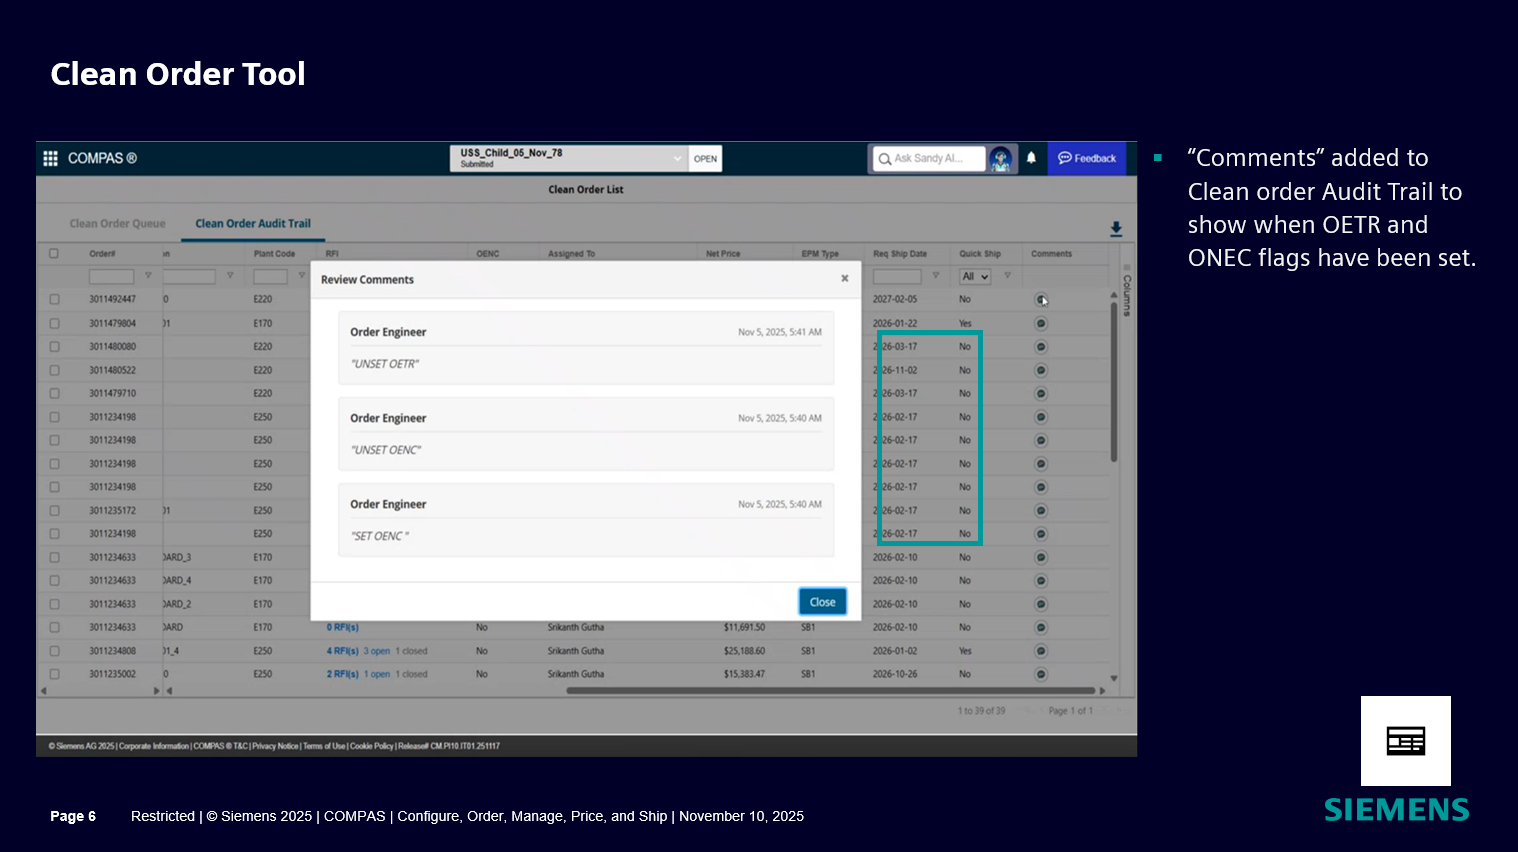The height and width of the screenshot is (852, 1518).
Task: Toggle the select-all checkbox in table header
Action: click(54, 254)
